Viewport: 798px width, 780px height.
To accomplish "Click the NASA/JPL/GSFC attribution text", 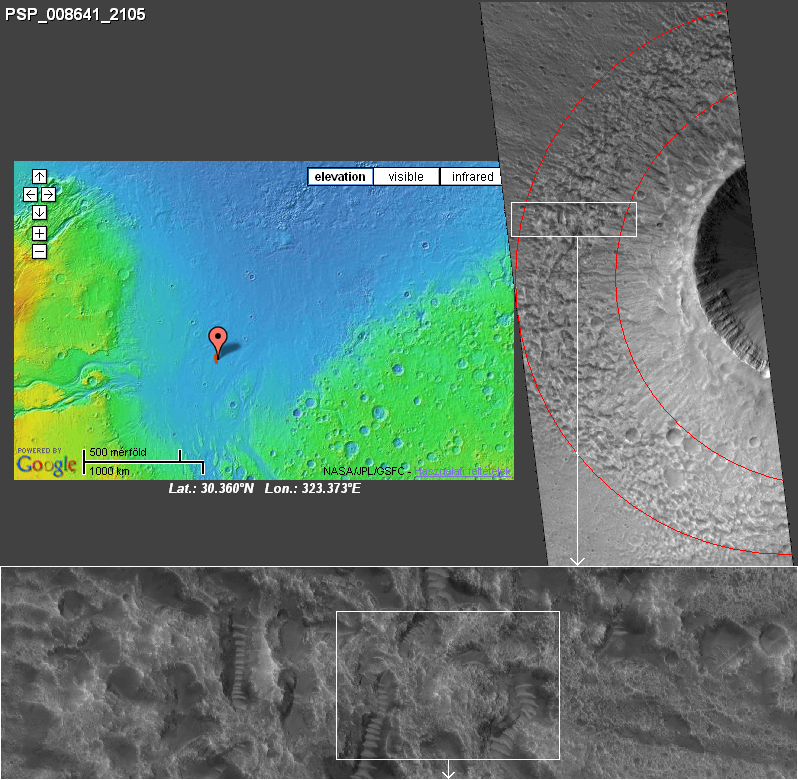I will (x=367, y=471).
